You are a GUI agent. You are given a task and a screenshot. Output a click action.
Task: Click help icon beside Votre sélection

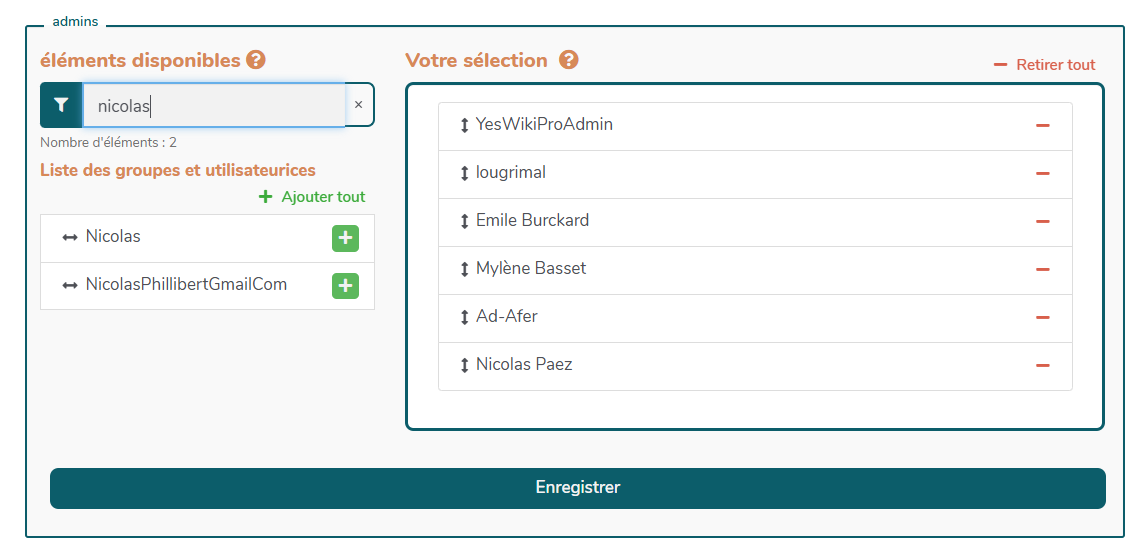[x=569, y=60]
